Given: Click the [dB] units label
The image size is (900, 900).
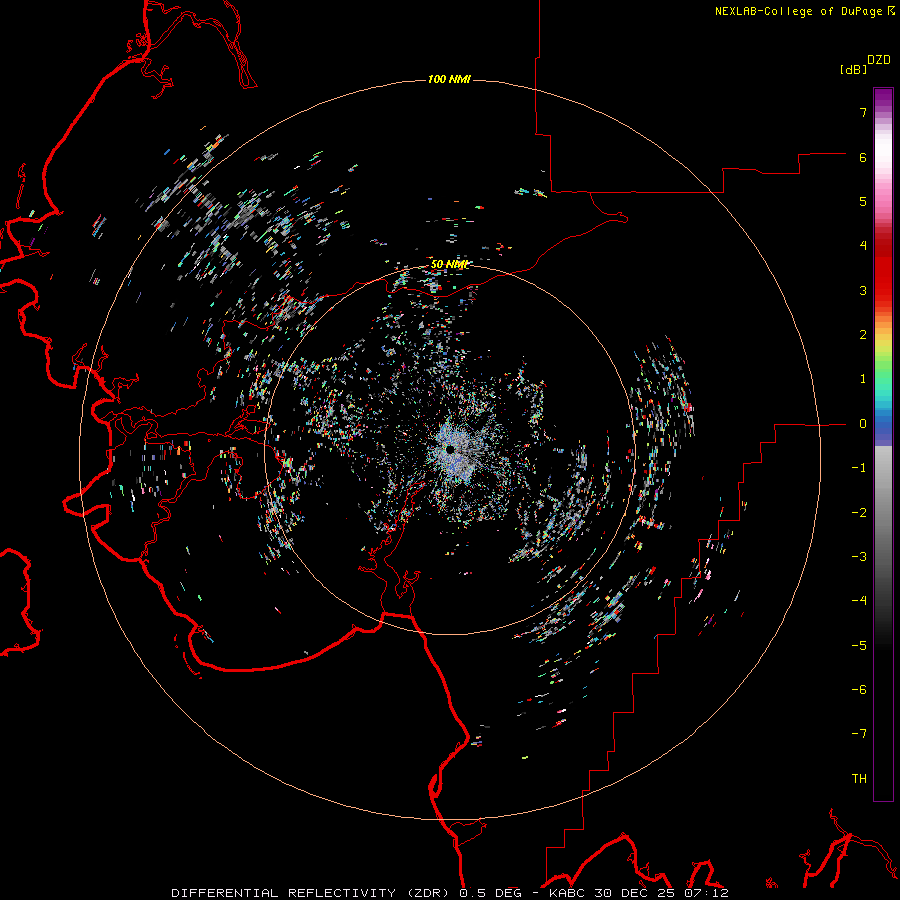Looking at the screenshot, I should pos(853,69).
